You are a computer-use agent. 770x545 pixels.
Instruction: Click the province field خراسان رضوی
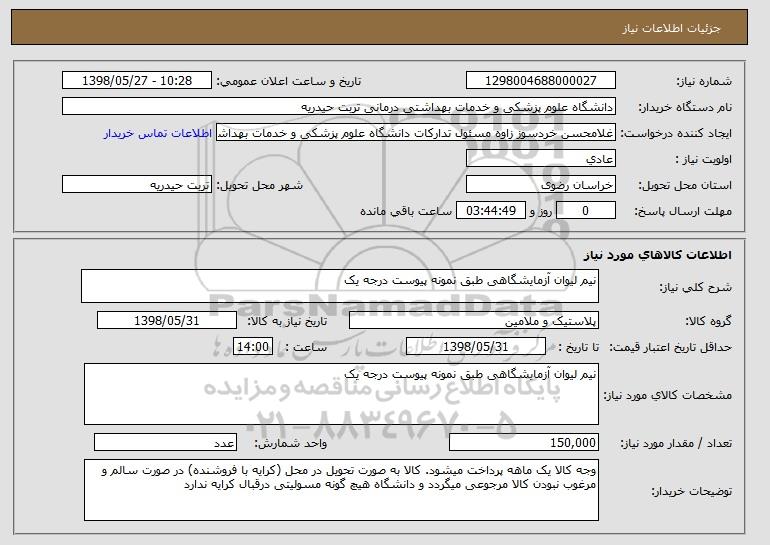click(x=541, y=185)
